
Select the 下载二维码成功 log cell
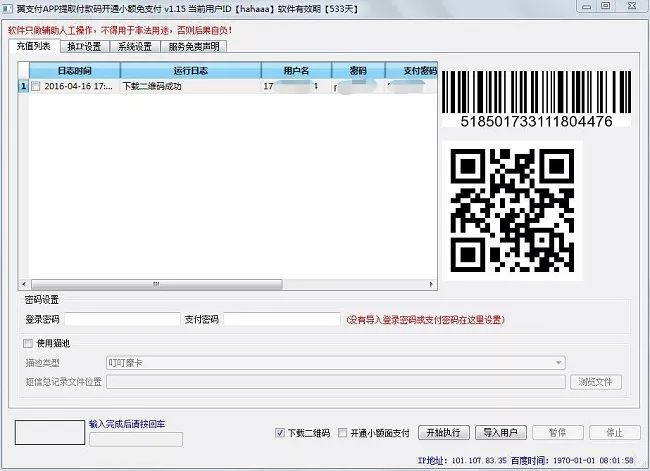click(x=191, y=86)
